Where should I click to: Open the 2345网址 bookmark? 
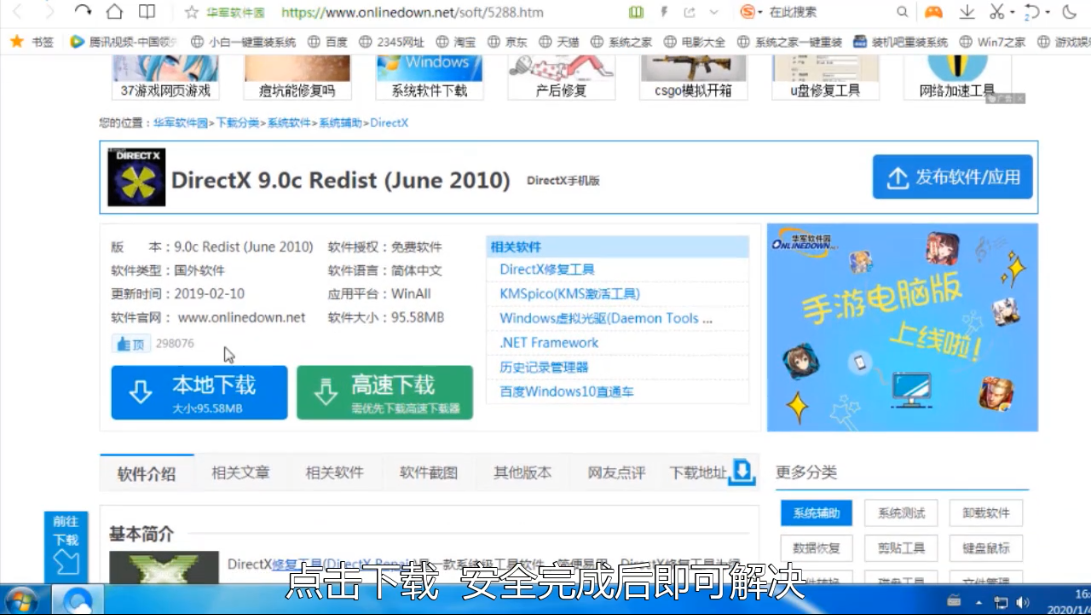tap(391, 42)
